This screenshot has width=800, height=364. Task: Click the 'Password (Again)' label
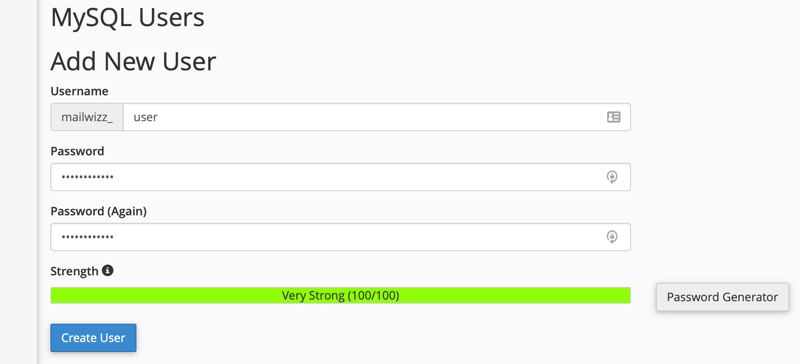click(x=98, y=211)
